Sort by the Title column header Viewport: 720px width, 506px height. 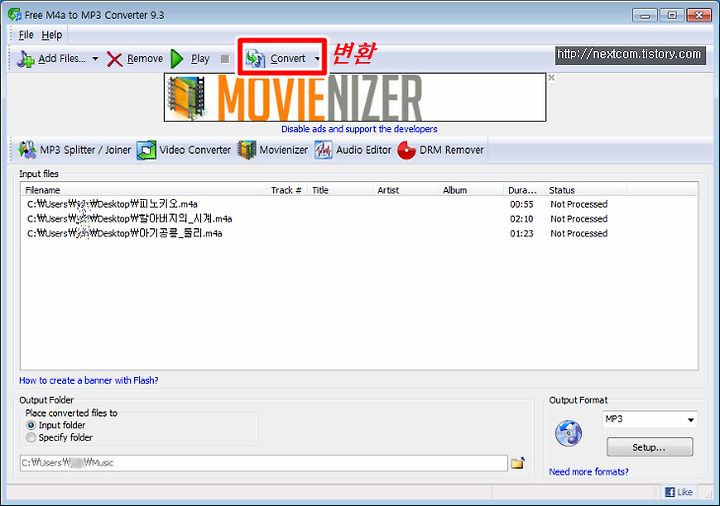pos(340,190)
